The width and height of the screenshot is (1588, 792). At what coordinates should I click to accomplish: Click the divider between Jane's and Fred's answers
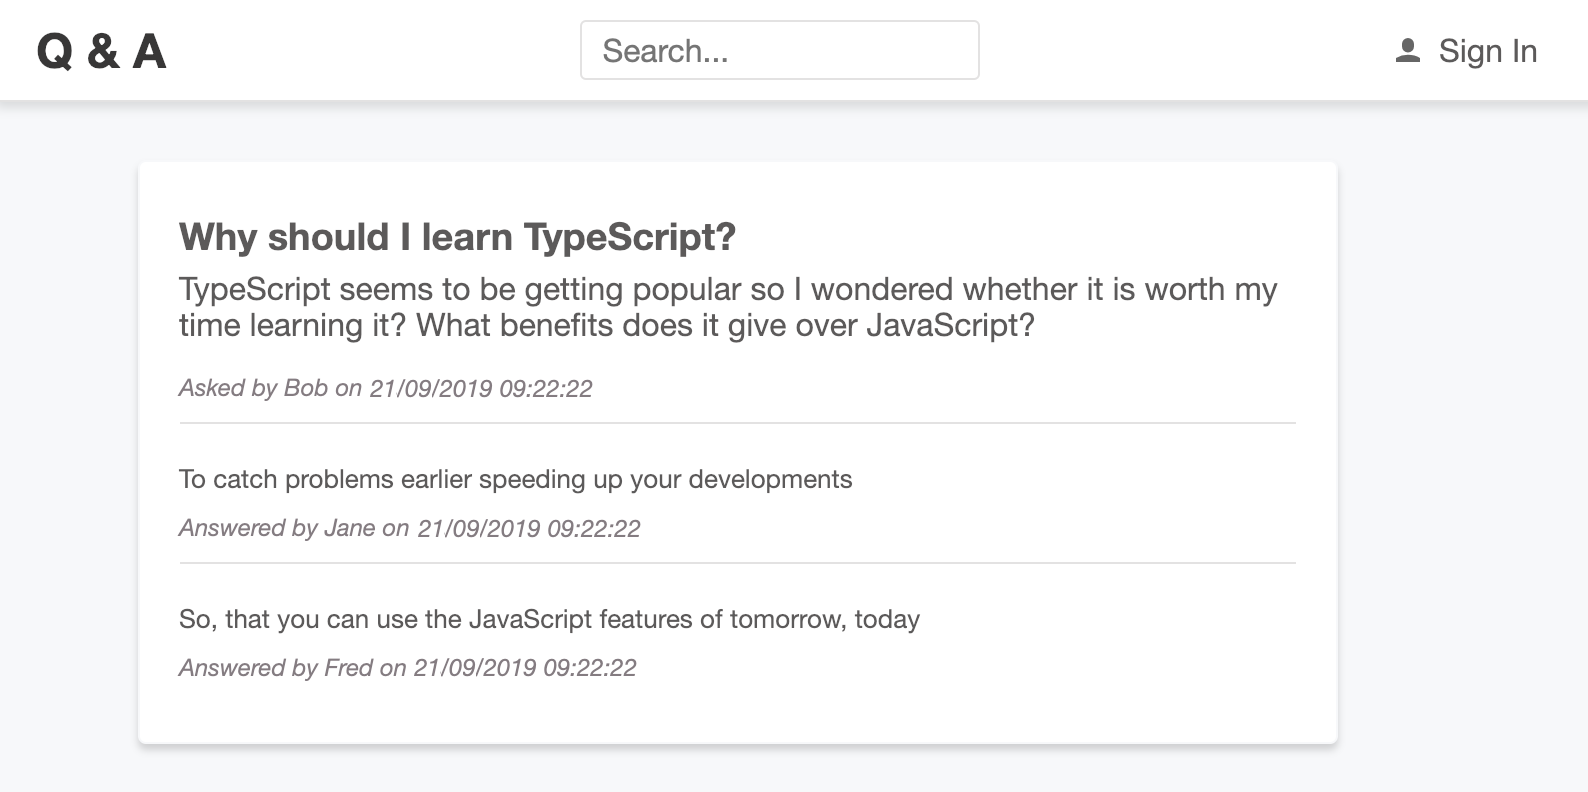pyautogui.click(x=737, y=563)
